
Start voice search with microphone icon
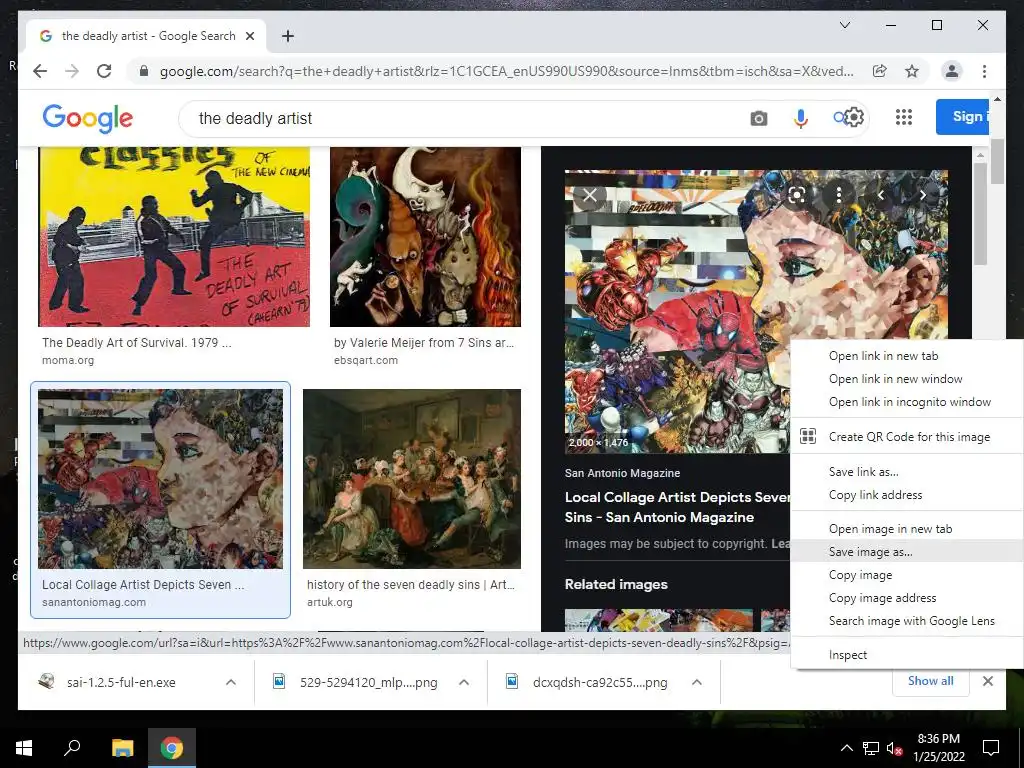[x=801, y=118]
